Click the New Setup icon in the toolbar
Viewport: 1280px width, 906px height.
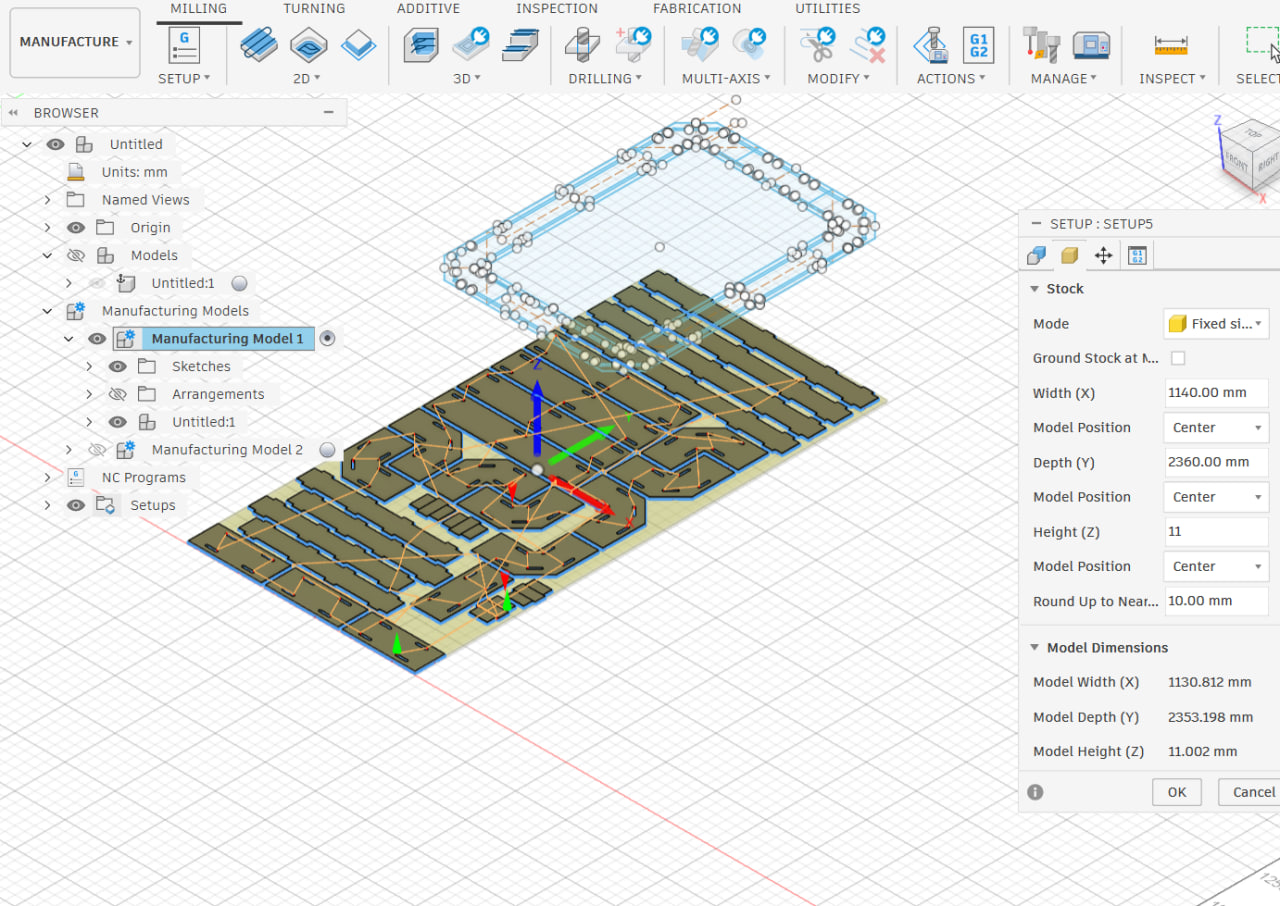tap(184, 45)
